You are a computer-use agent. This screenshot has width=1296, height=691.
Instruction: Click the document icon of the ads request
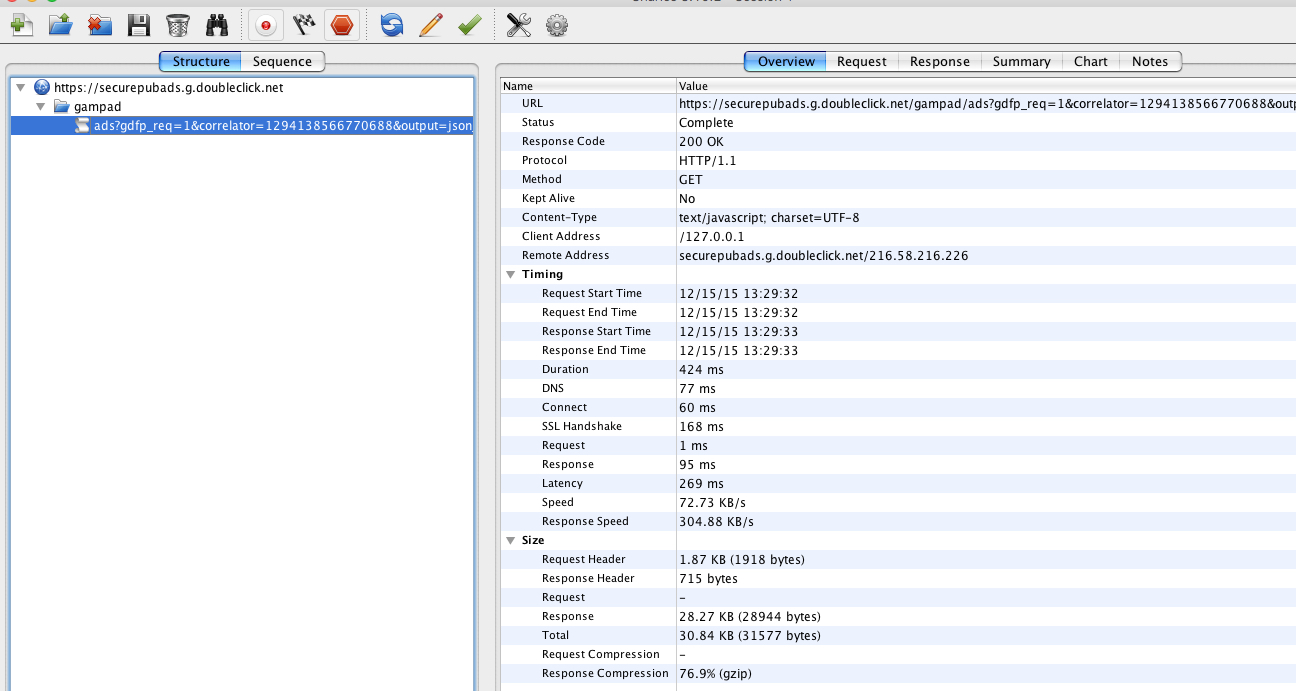pyautogui.click(x=83, y=125)
